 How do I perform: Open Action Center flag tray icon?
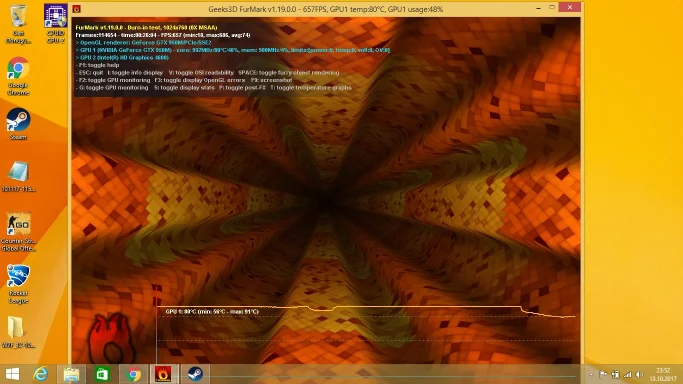coord(603,374)
